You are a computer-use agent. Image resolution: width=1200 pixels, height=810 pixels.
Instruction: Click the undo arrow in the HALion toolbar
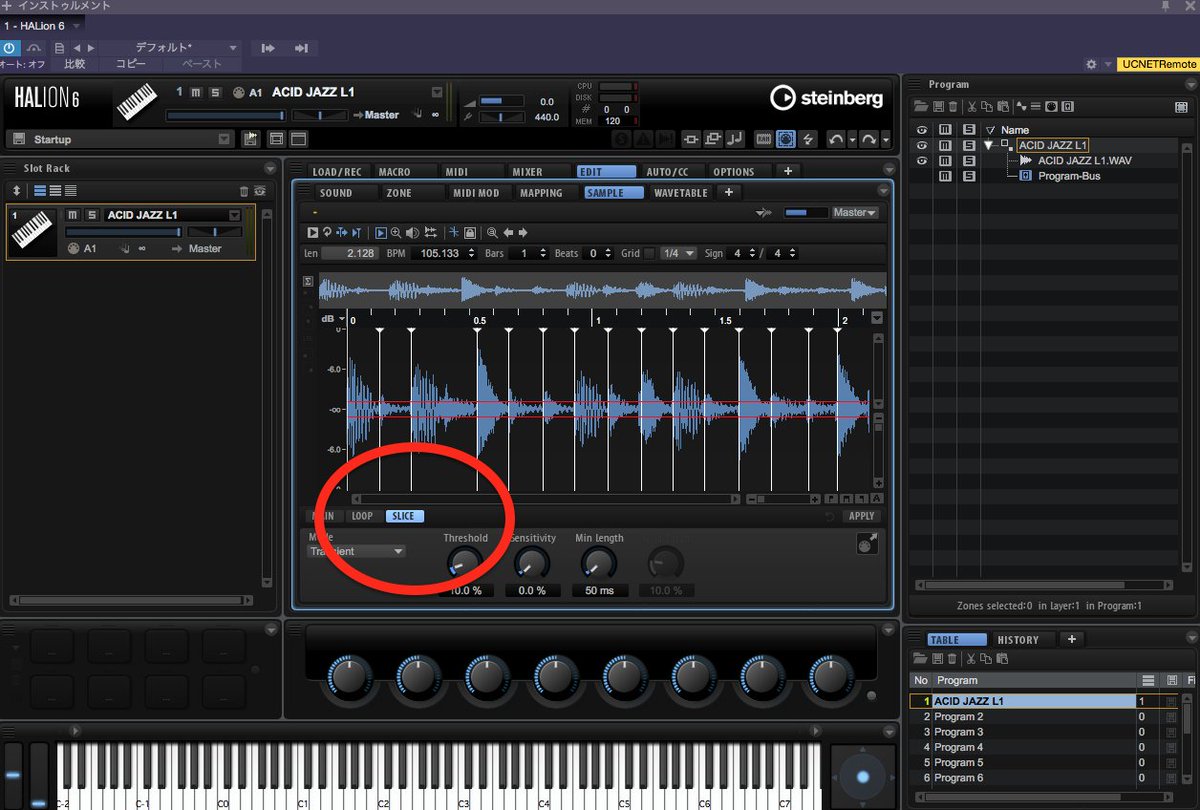[x=838, y=139]
